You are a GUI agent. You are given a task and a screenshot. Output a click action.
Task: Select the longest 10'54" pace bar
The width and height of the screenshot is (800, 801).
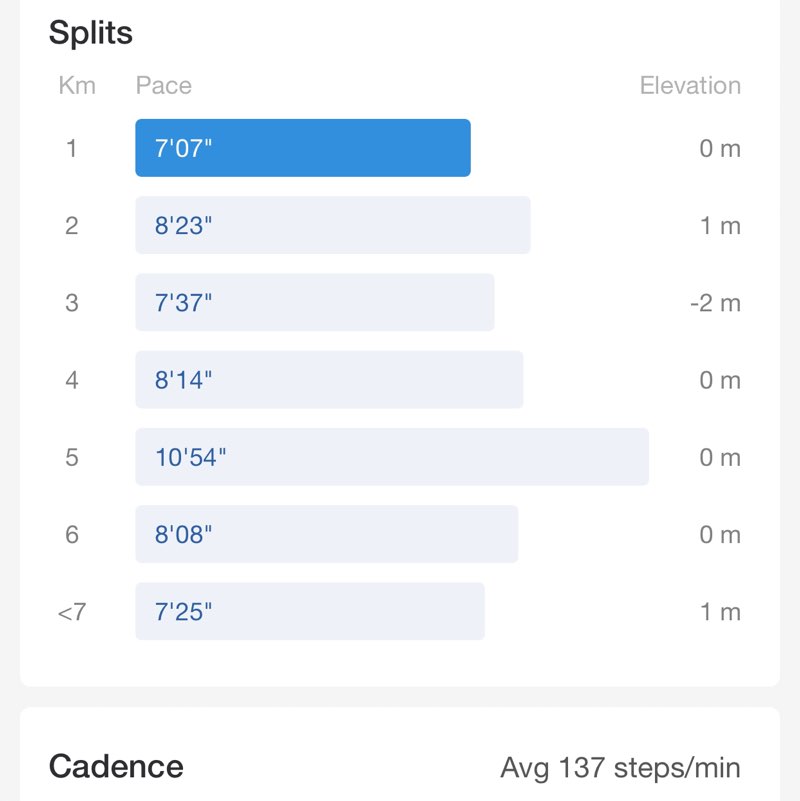(x=391, y=457)
